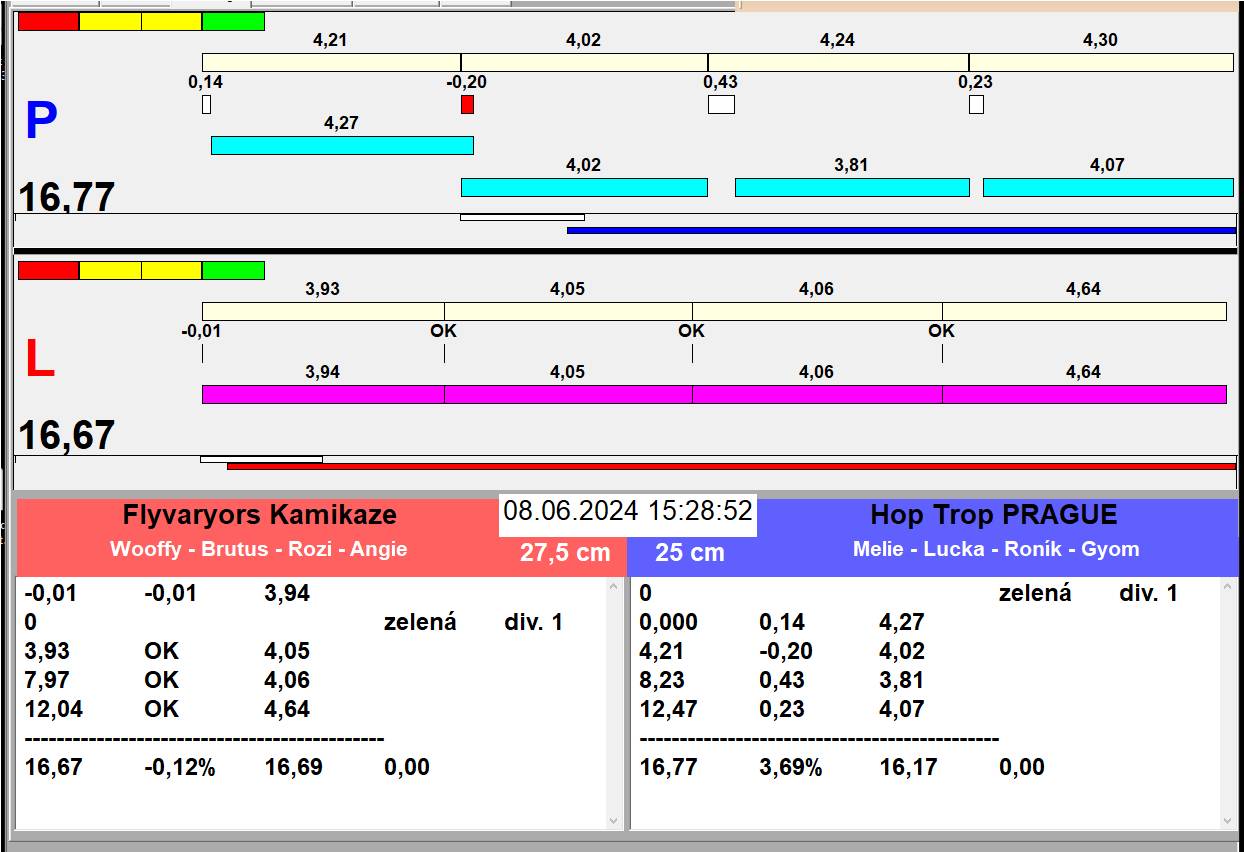This screenshot has height=852, width=1244.
Task: Click the blue progress bar in lane P
Action: pyautogui.click(x=900, y=230)
